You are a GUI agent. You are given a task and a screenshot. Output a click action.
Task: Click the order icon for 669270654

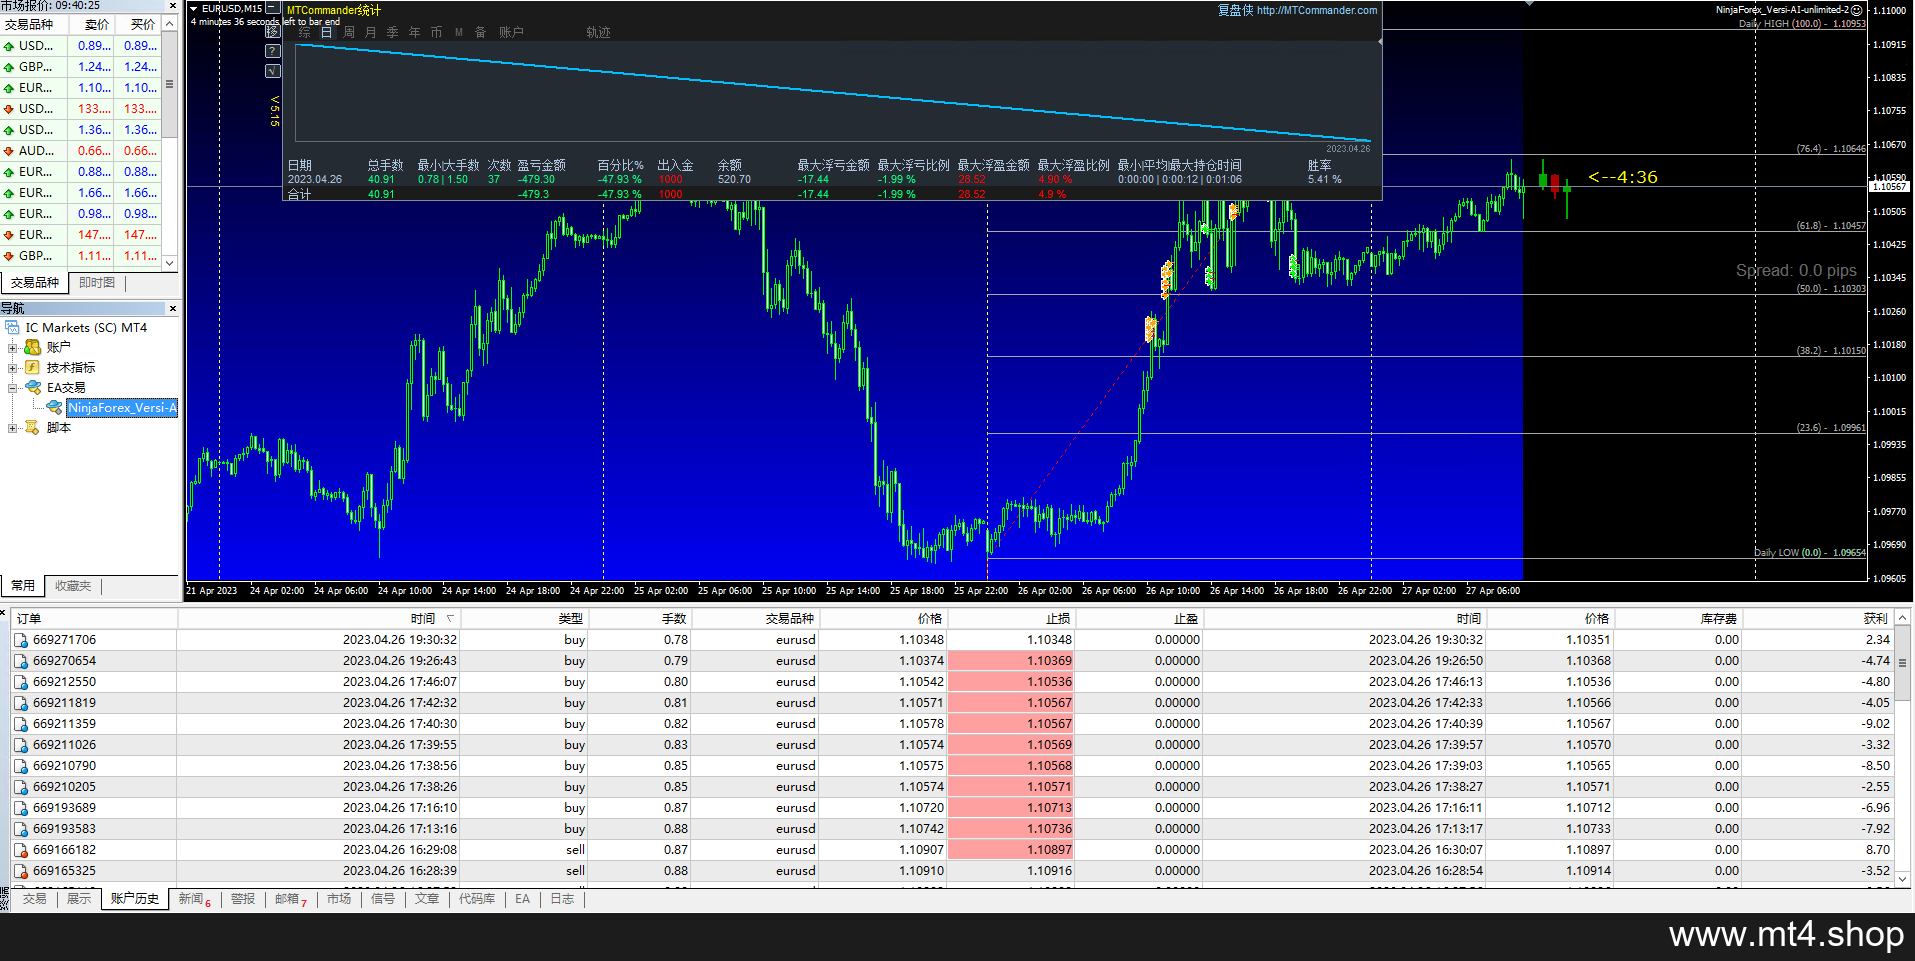pos(21,661)
